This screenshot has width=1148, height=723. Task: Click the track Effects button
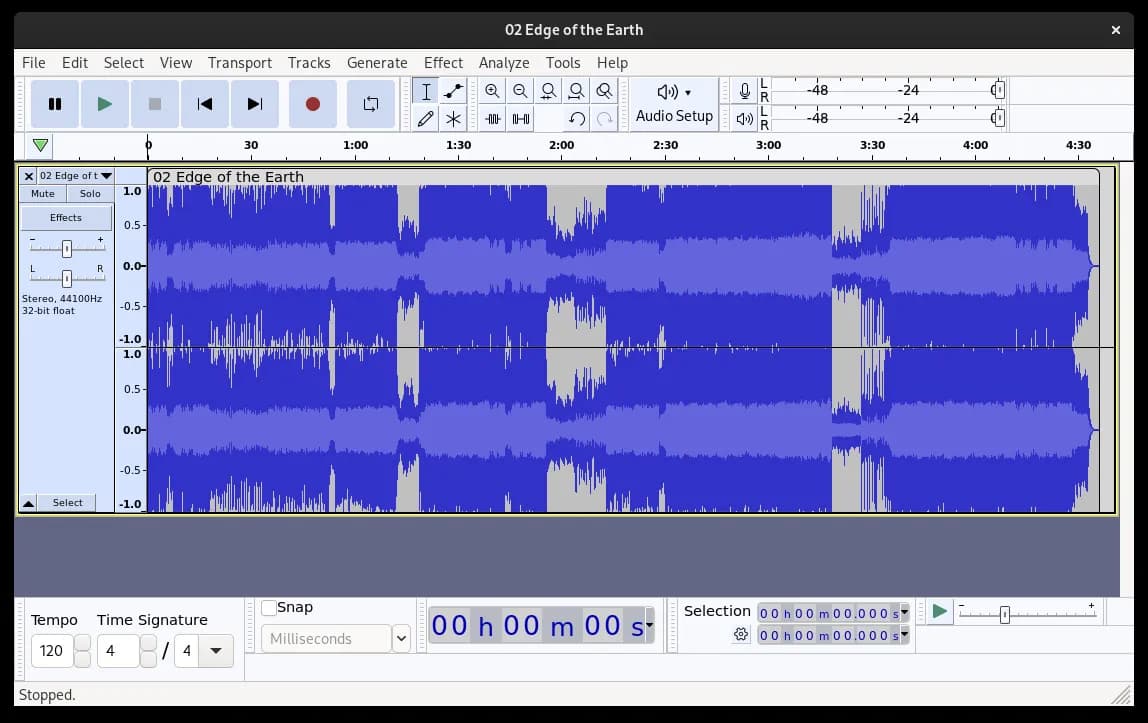pos(66,217)
